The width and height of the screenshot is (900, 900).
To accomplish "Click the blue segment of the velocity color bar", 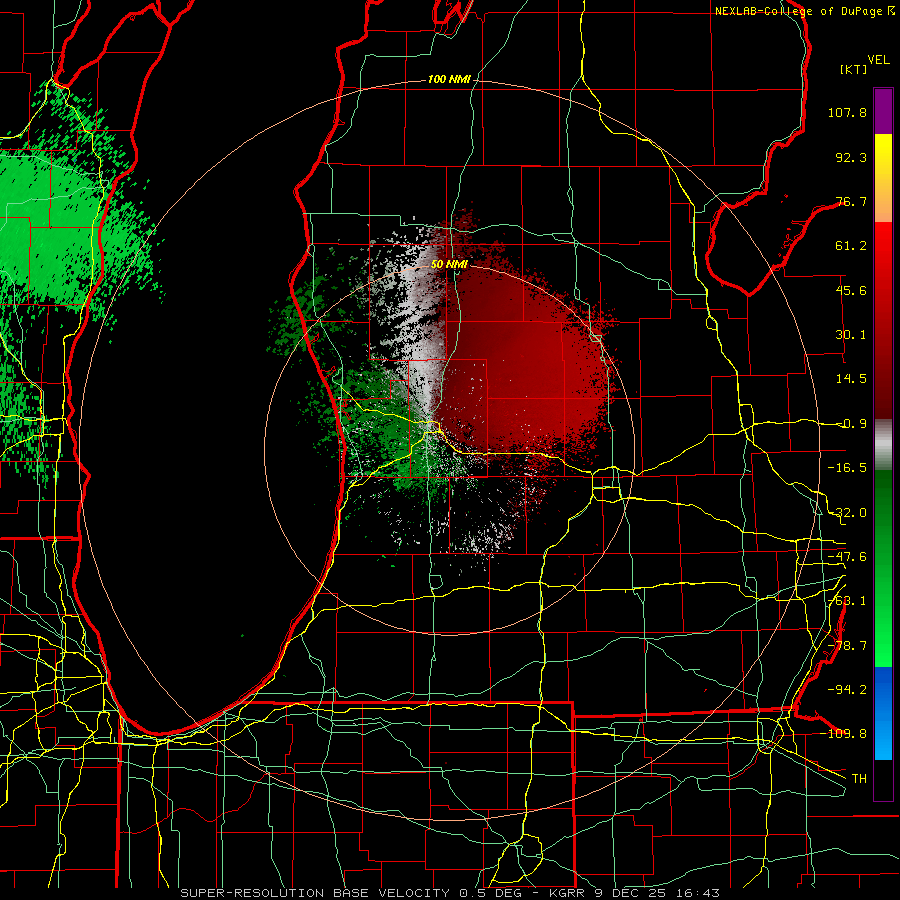I will click(883, 713).
